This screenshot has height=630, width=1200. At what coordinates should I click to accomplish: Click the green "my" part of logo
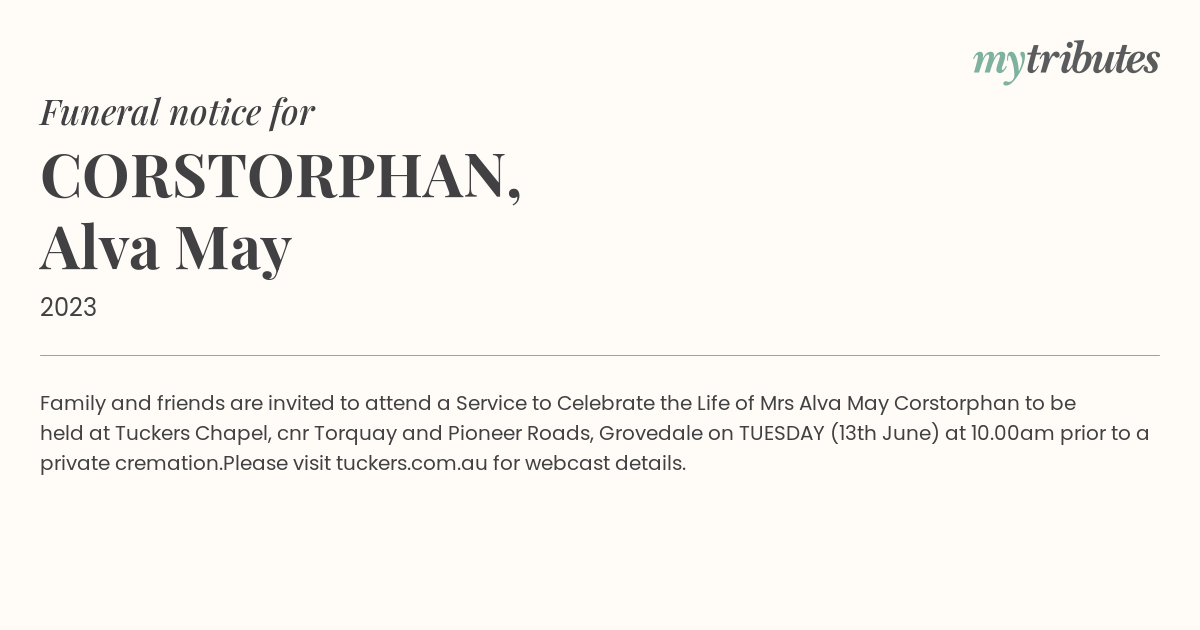(x=999, y=65)
